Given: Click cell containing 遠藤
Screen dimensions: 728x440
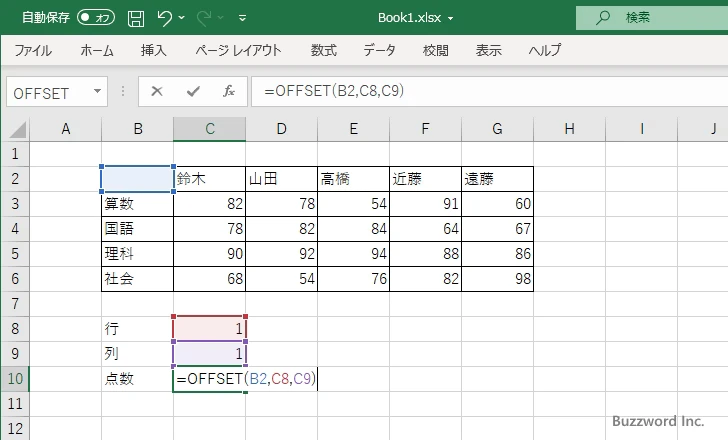Looking at the screenshot, I should (497, 179).
